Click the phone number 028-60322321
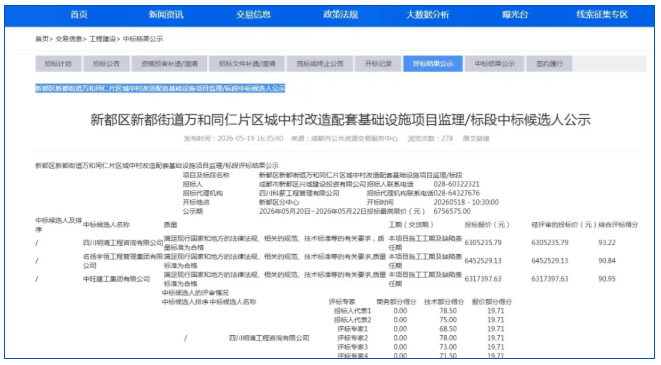 click(456, 184)
